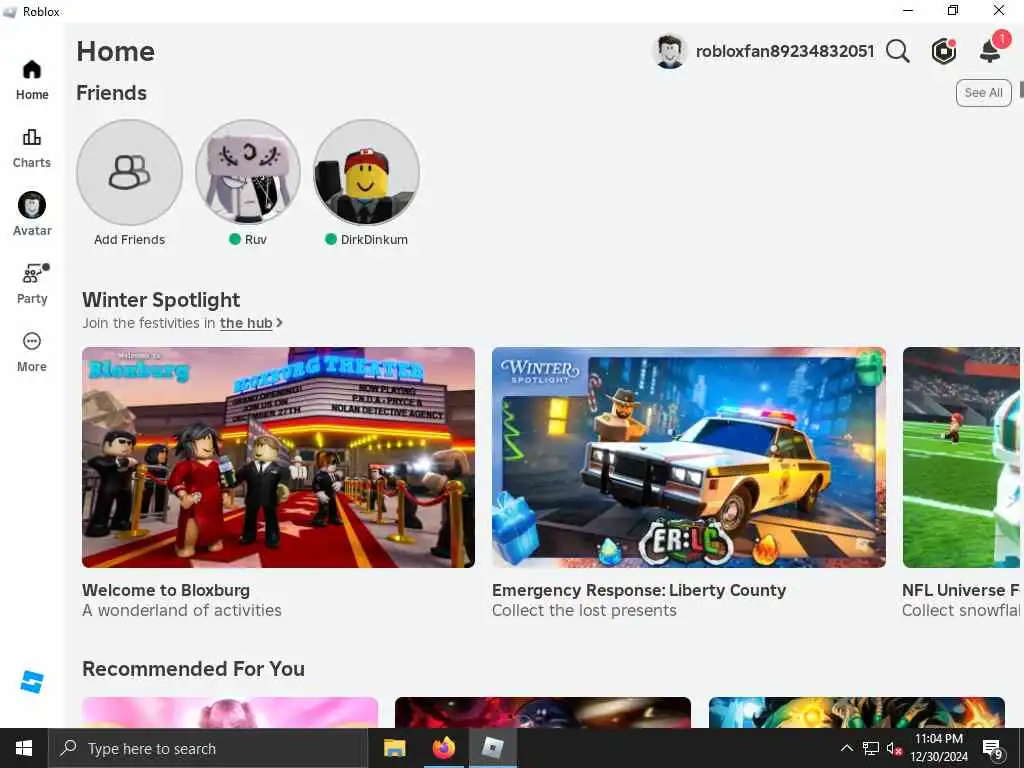Viewport: 1024px width, 768px height.
Task: Click Emergency Response: Liberty County title
Action: (x=639, y=590)
